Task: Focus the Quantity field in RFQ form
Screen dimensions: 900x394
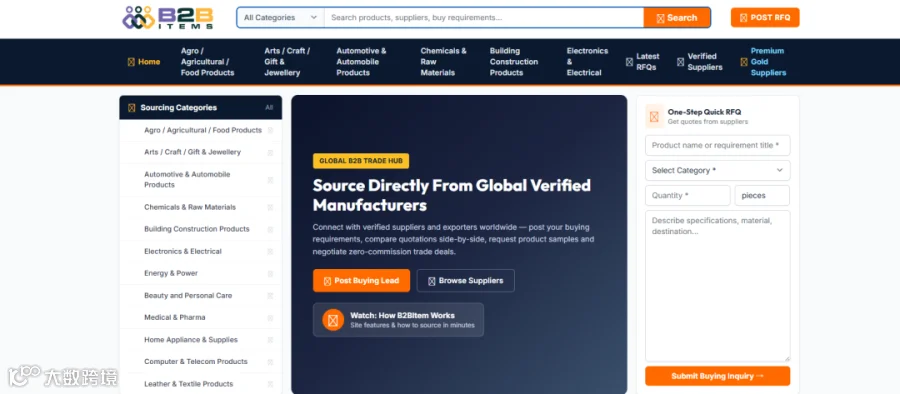Action: (x=688, y=196)
